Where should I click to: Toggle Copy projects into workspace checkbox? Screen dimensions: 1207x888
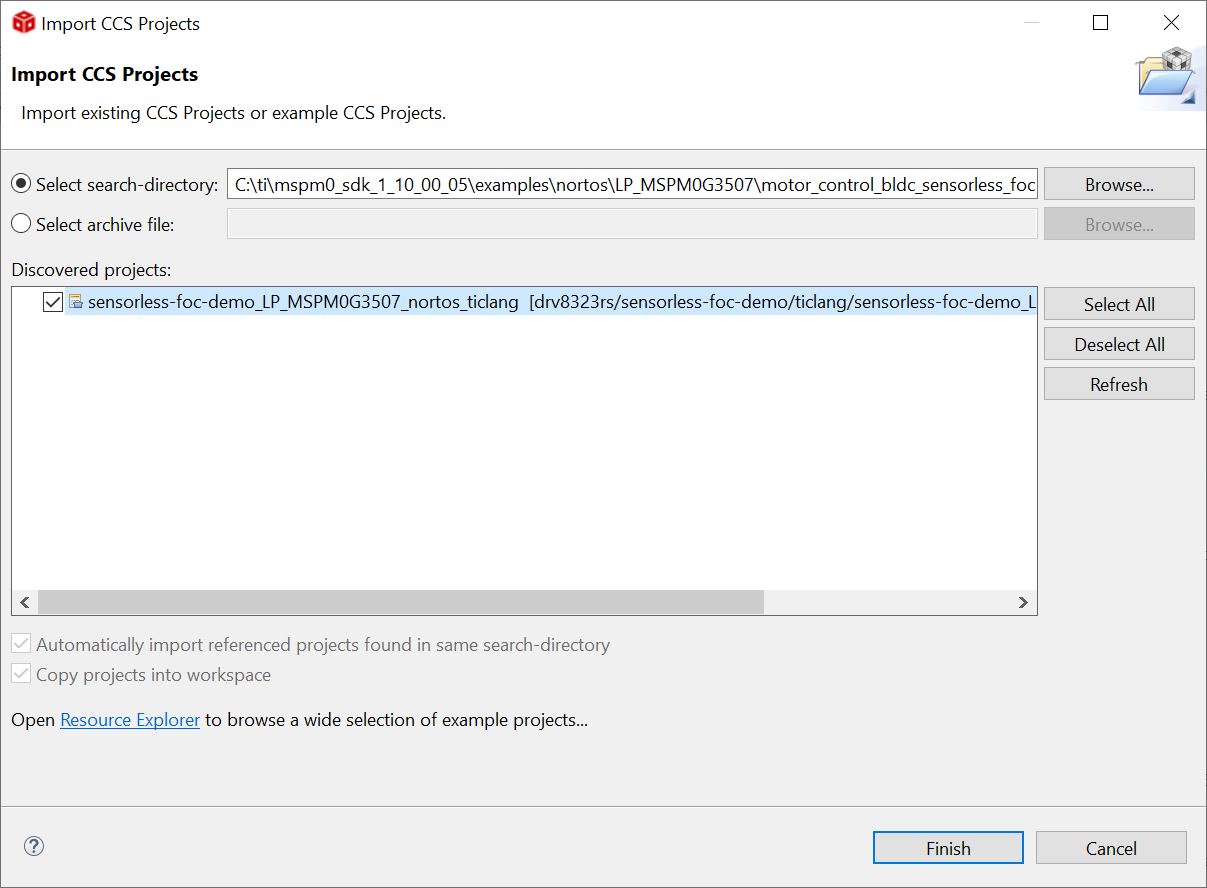21,675
